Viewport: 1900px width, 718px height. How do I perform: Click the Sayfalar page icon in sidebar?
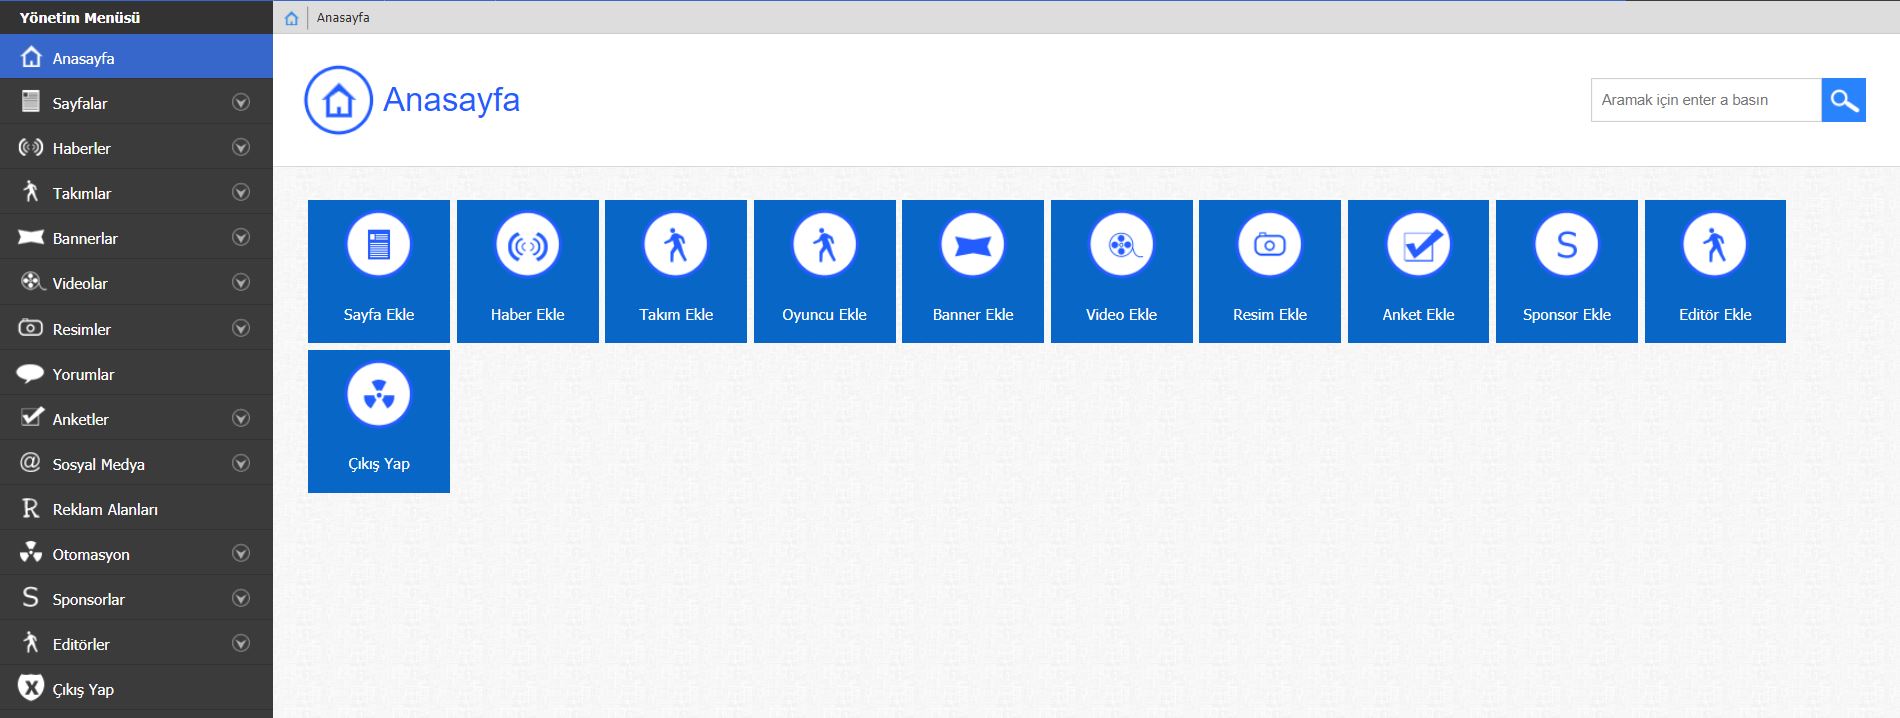tap(31, 102)
